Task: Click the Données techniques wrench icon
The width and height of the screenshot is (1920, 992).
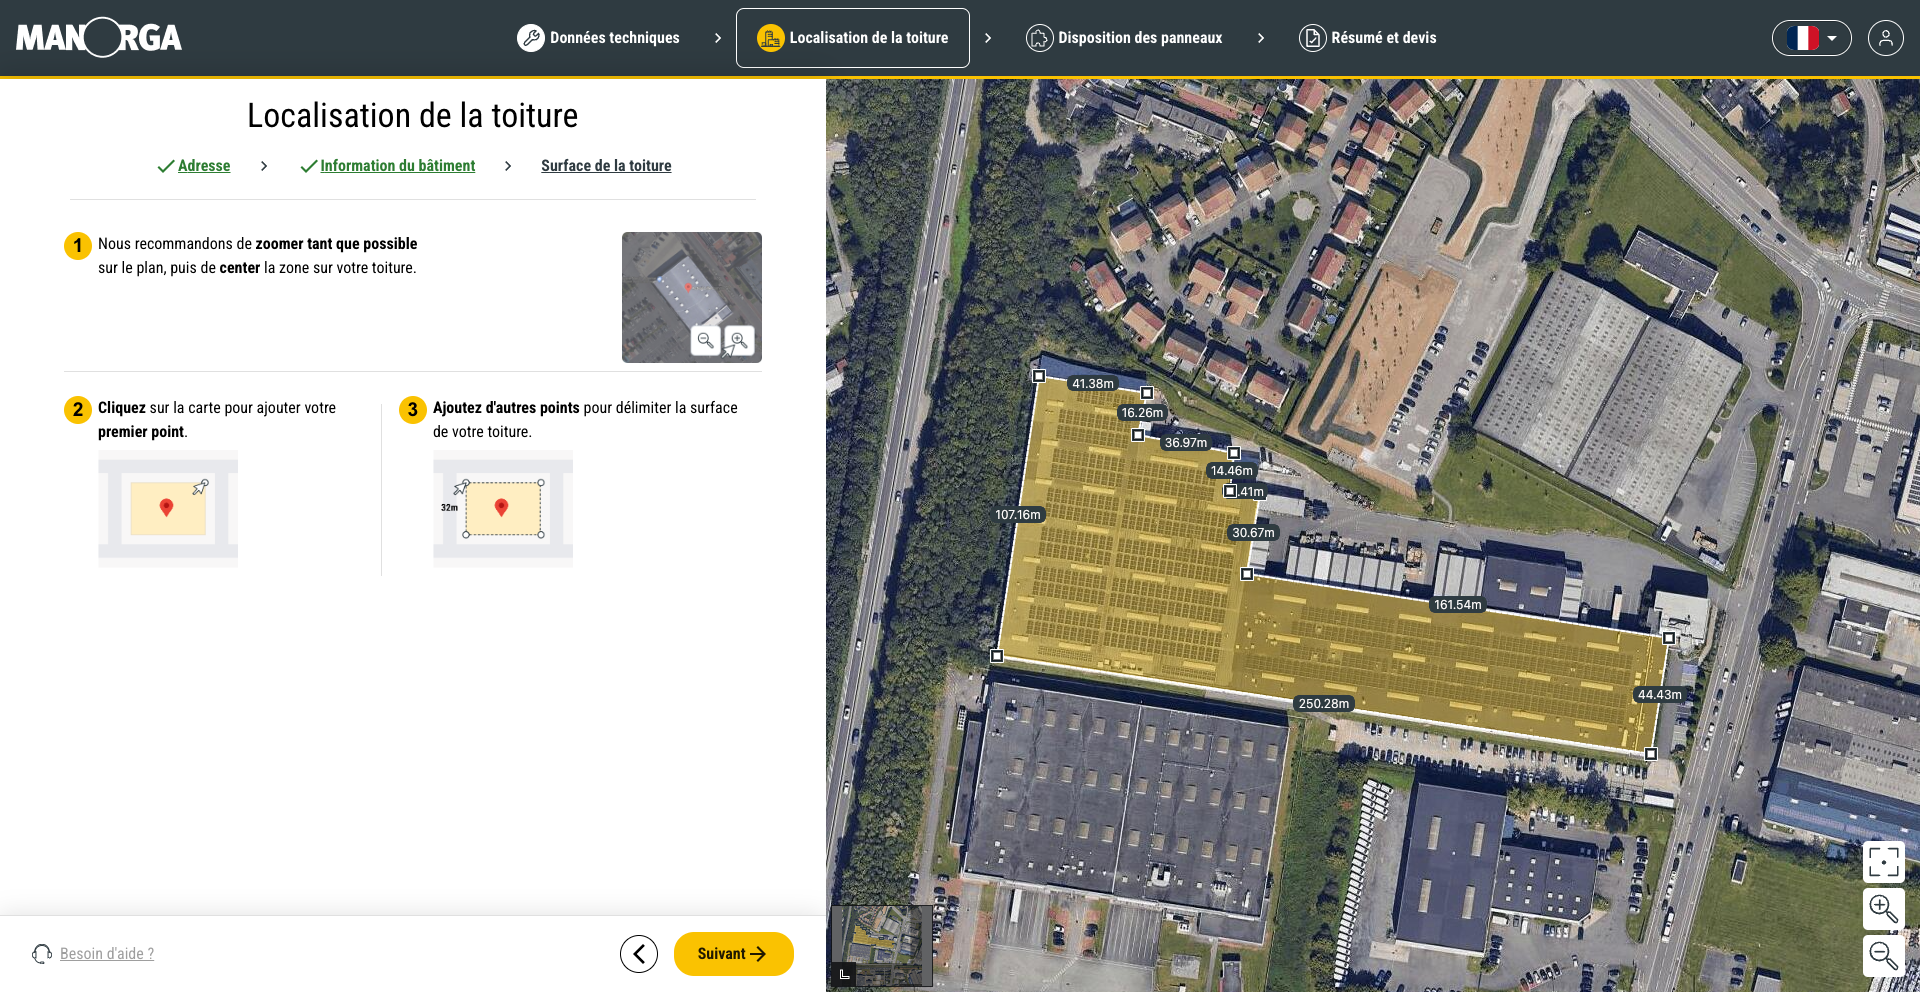Action: [530, 38]
